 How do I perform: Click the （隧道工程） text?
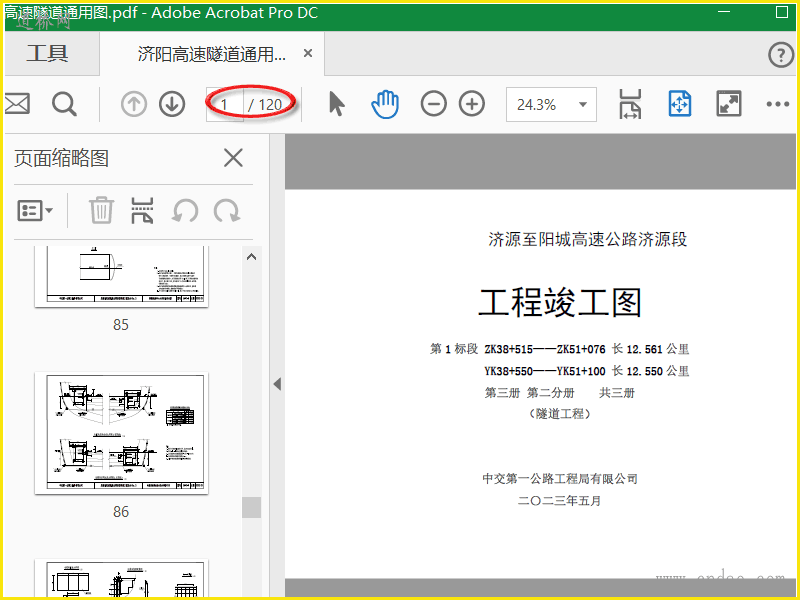click(x=560, y=414)
